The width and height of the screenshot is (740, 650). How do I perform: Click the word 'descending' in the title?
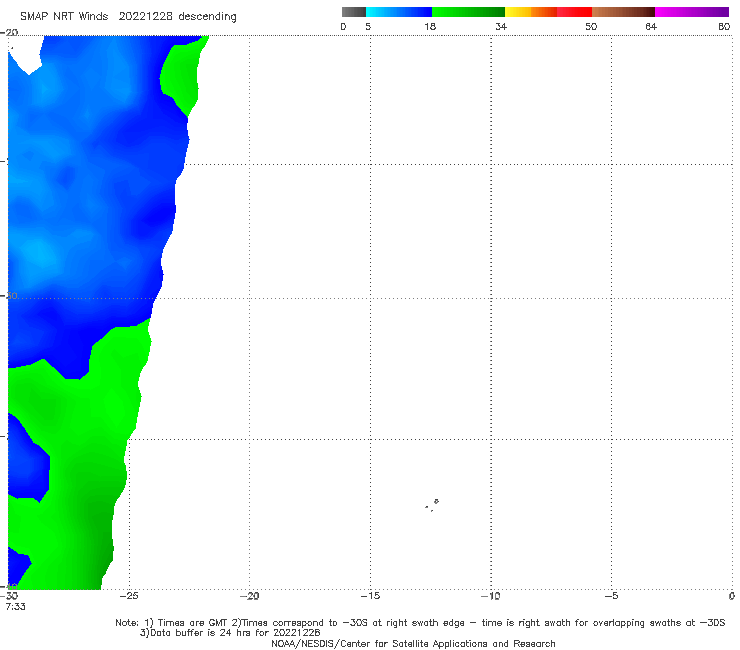point(207,17)
